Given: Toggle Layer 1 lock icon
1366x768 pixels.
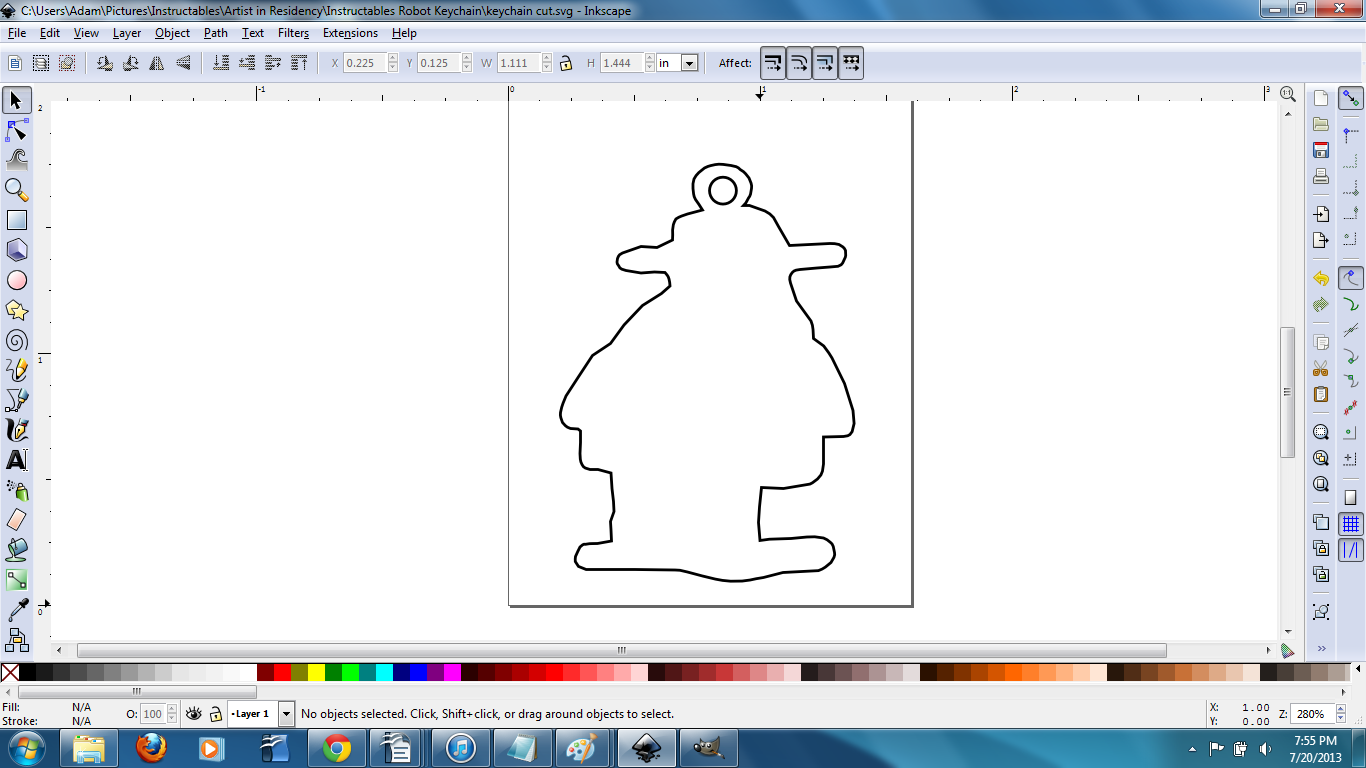Looking at the screenshot, I should (215, 714).
